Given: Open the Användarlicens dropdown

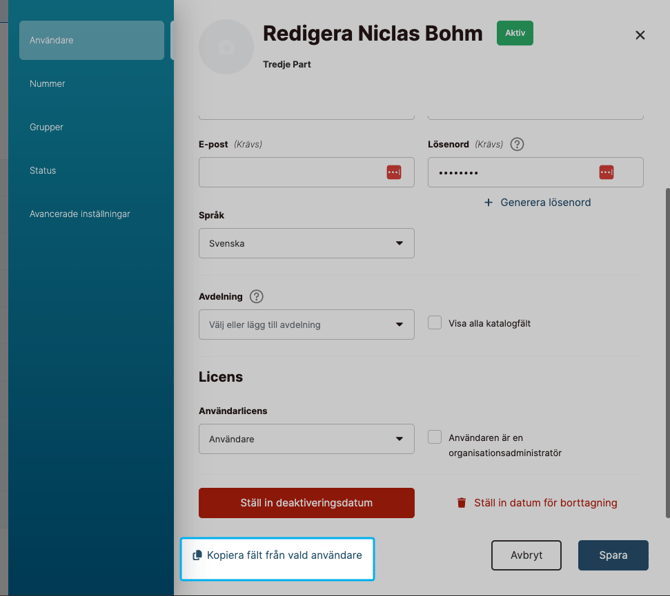Looking at the screenshot, I should point(306,439).
